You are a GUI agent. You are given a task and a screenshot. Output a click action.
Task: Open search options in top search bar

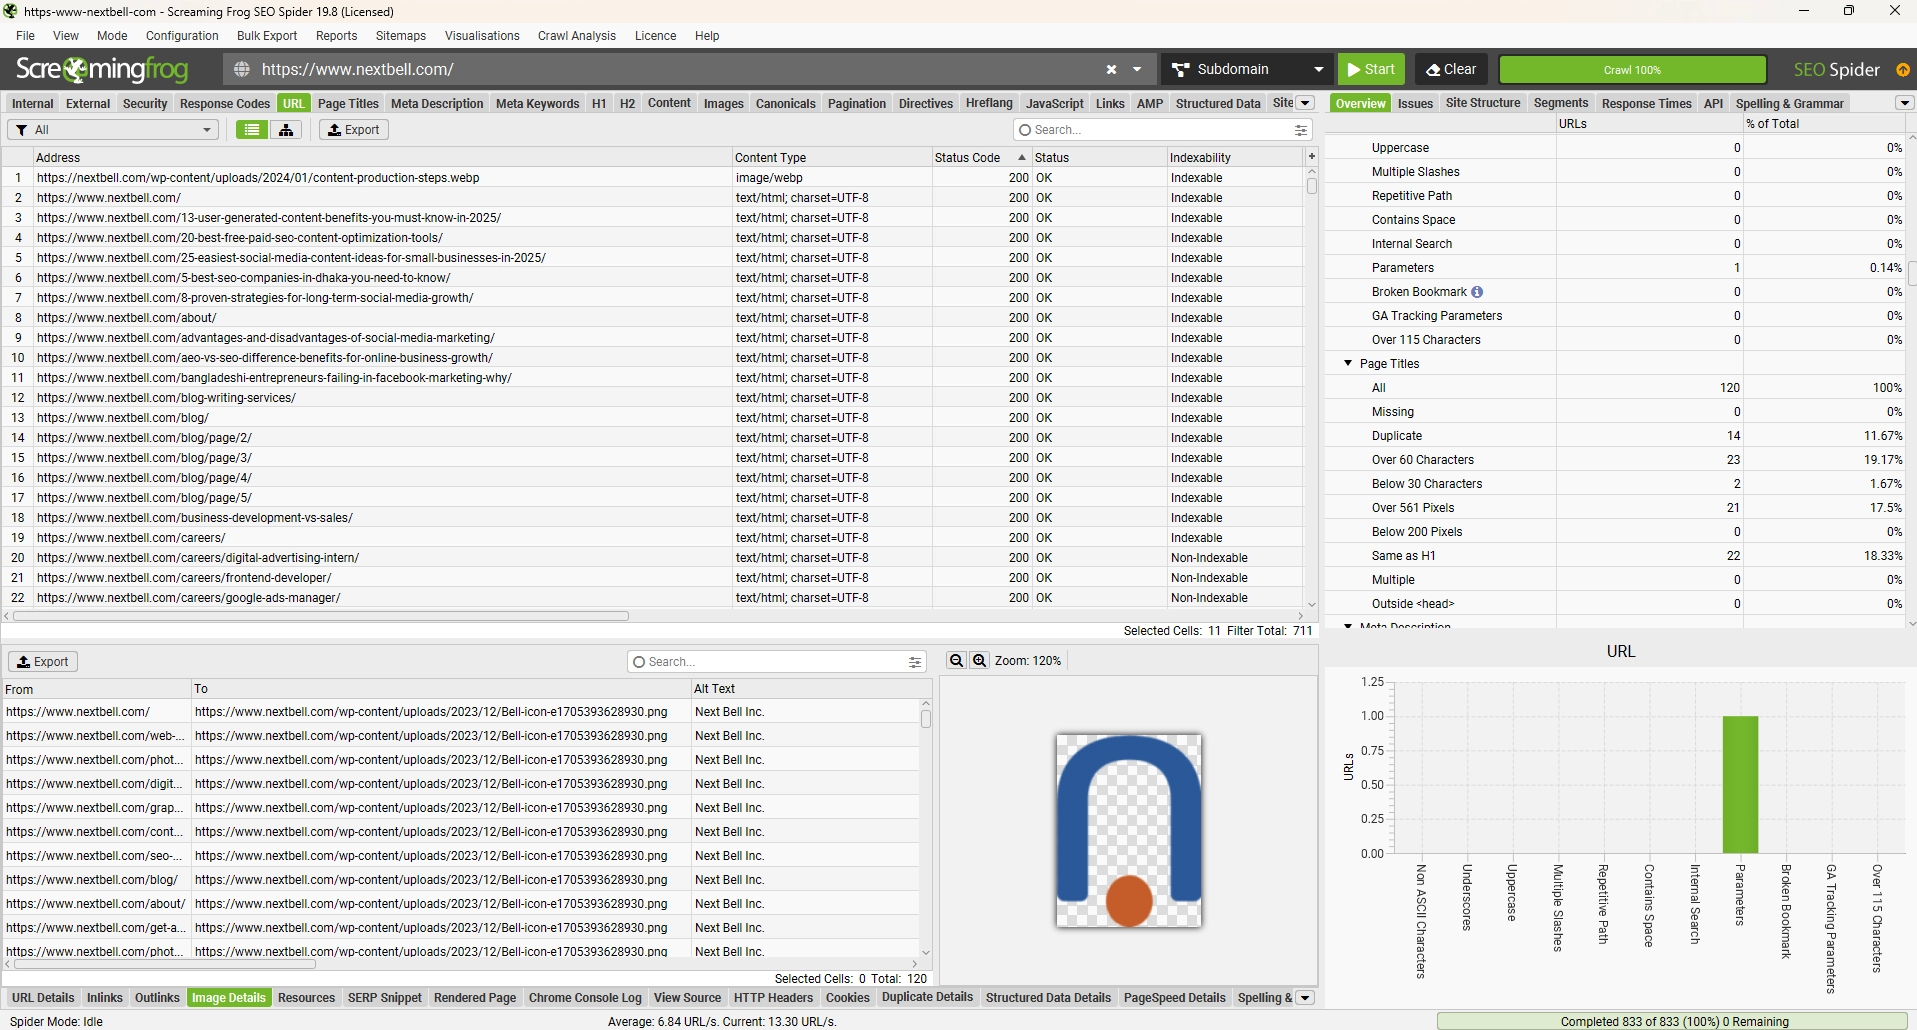click(1300, 130)
